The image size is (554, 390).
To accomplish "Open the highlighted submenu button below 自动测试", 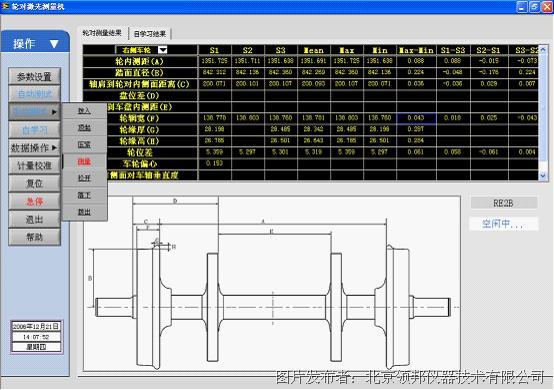I will tap(34, 112).
